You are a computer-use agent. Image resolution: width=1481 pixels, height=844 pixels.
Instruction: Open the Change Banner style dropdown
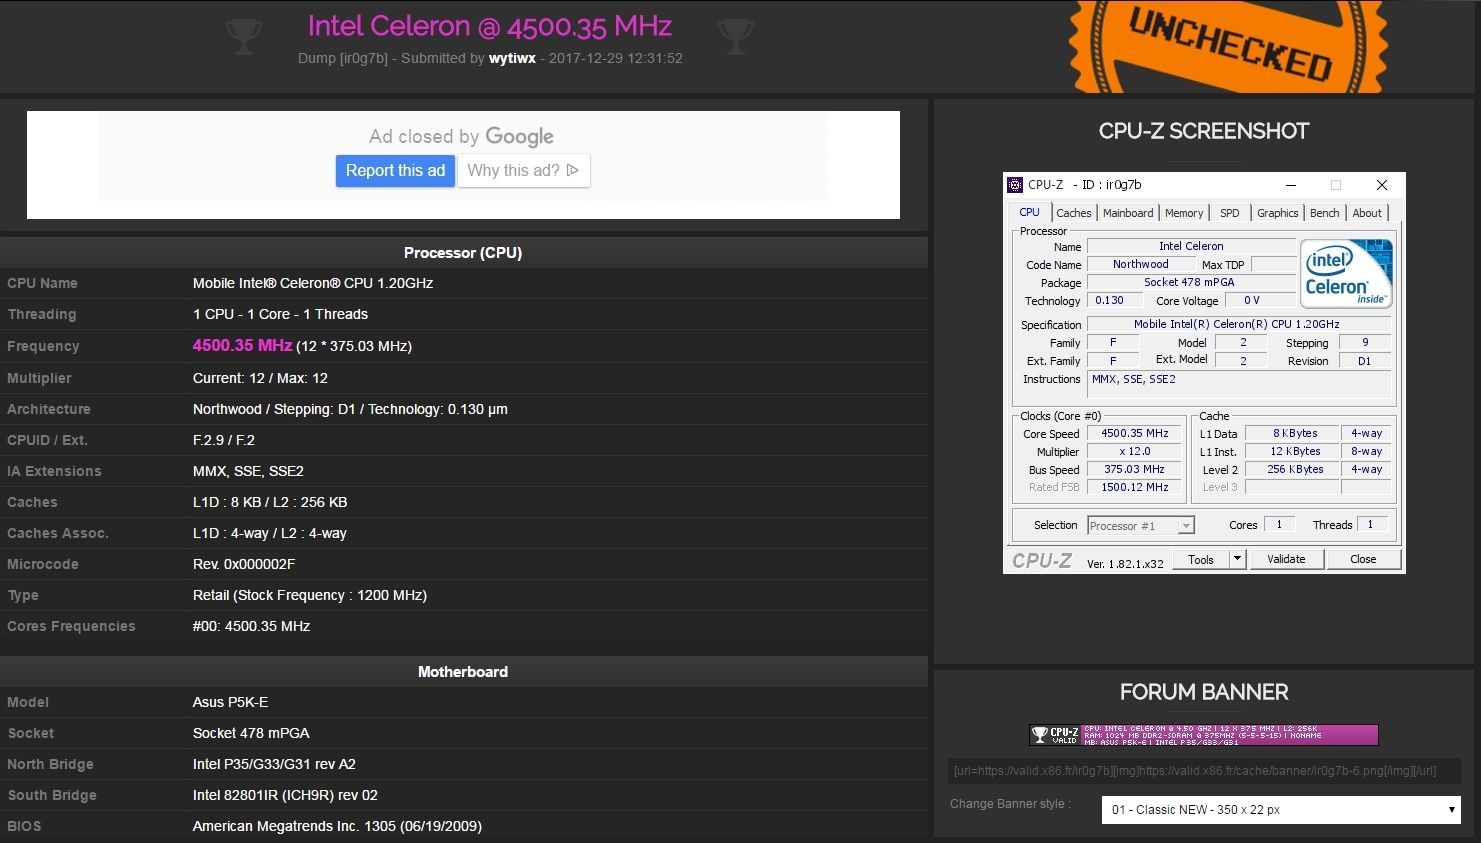1281,810
